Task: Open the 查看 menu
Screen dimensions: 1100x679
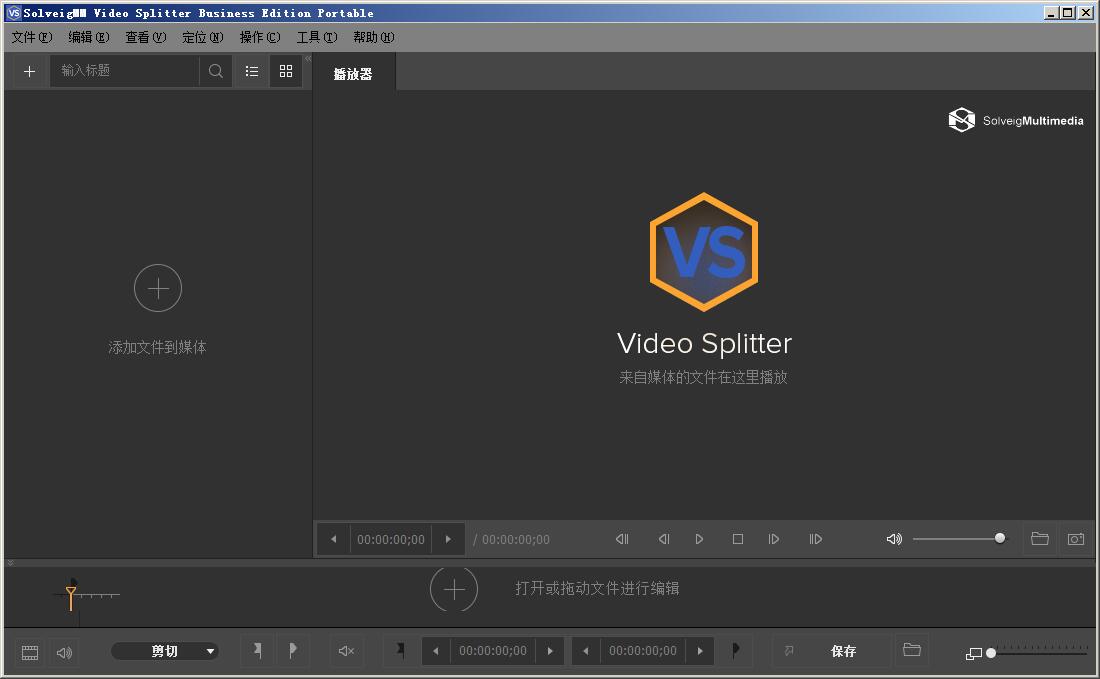Action: click(145, 37)
